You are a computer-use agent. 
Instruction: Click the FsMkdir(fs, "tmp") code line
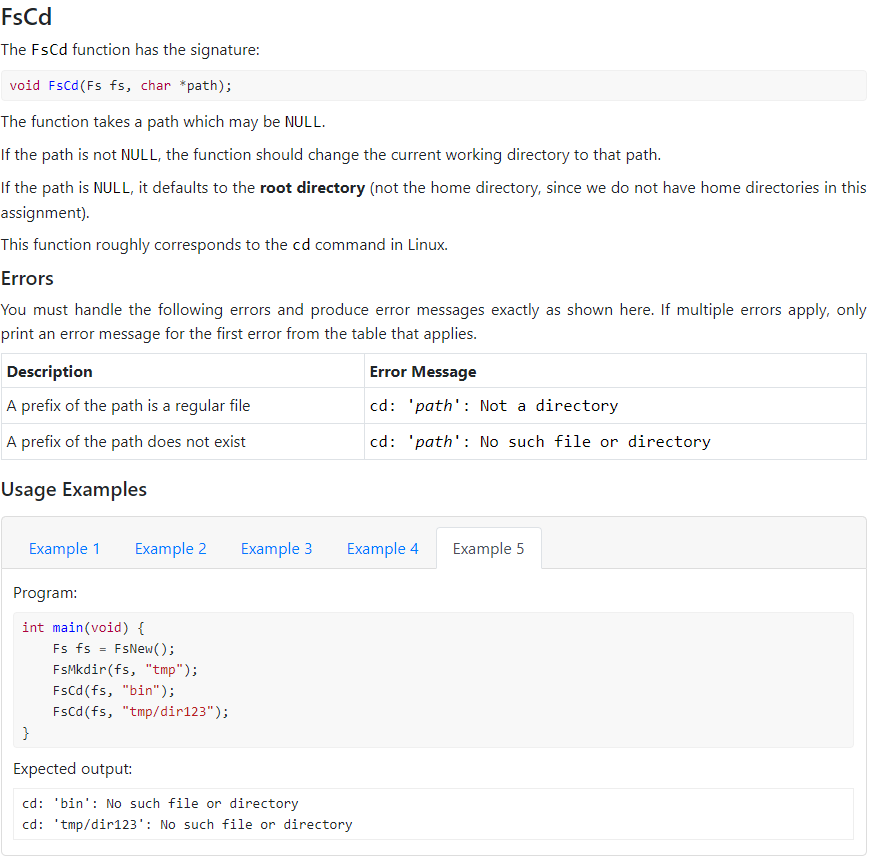coord(125,670)
